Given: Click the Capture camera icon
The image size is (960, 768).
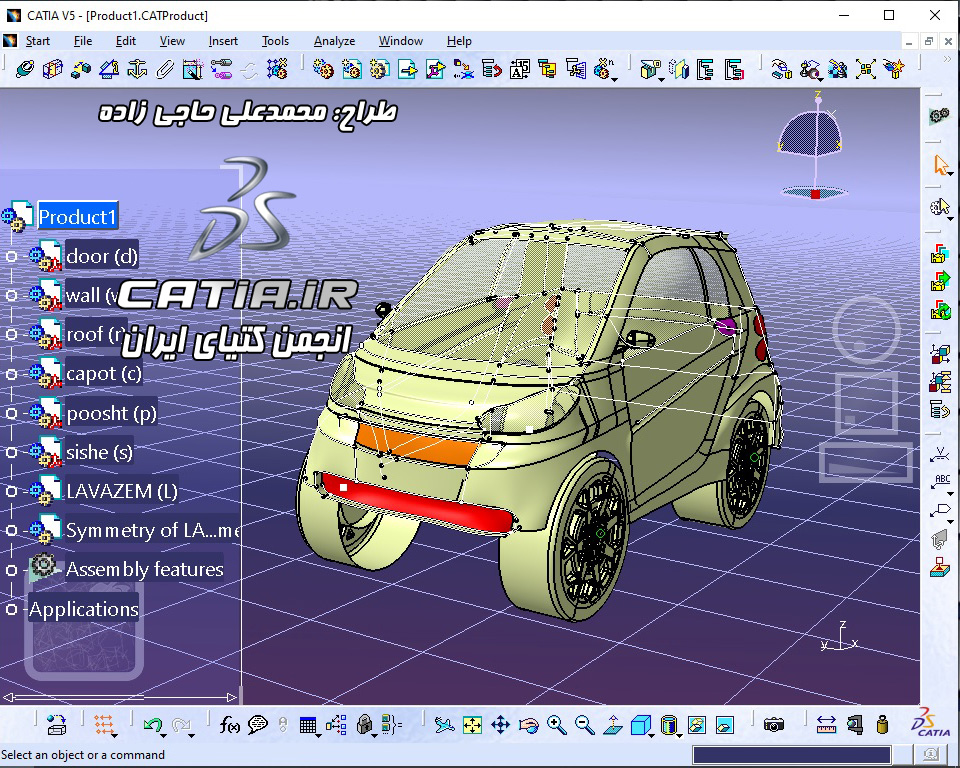Looking at the screenshot, I should coord(774,726).
